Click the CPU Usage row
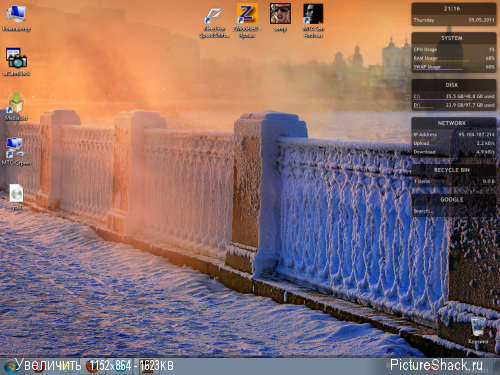The image size is (500, 375). coord(454,50)
